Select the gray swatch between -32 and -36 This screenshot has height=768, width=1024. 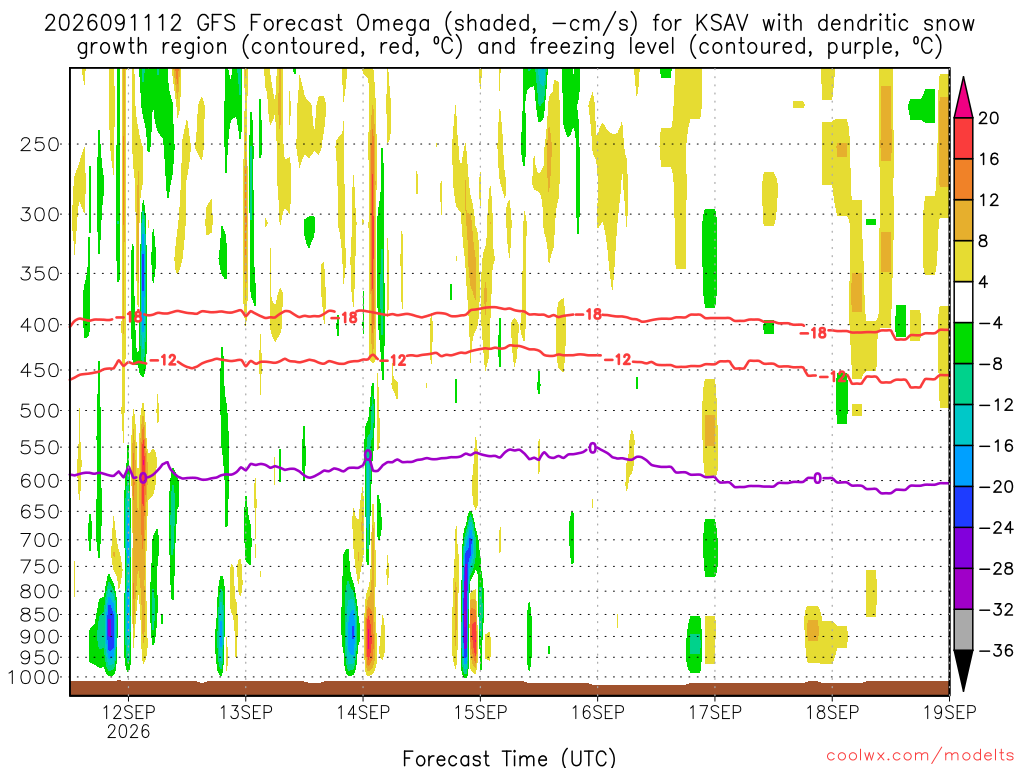[963, 630]
